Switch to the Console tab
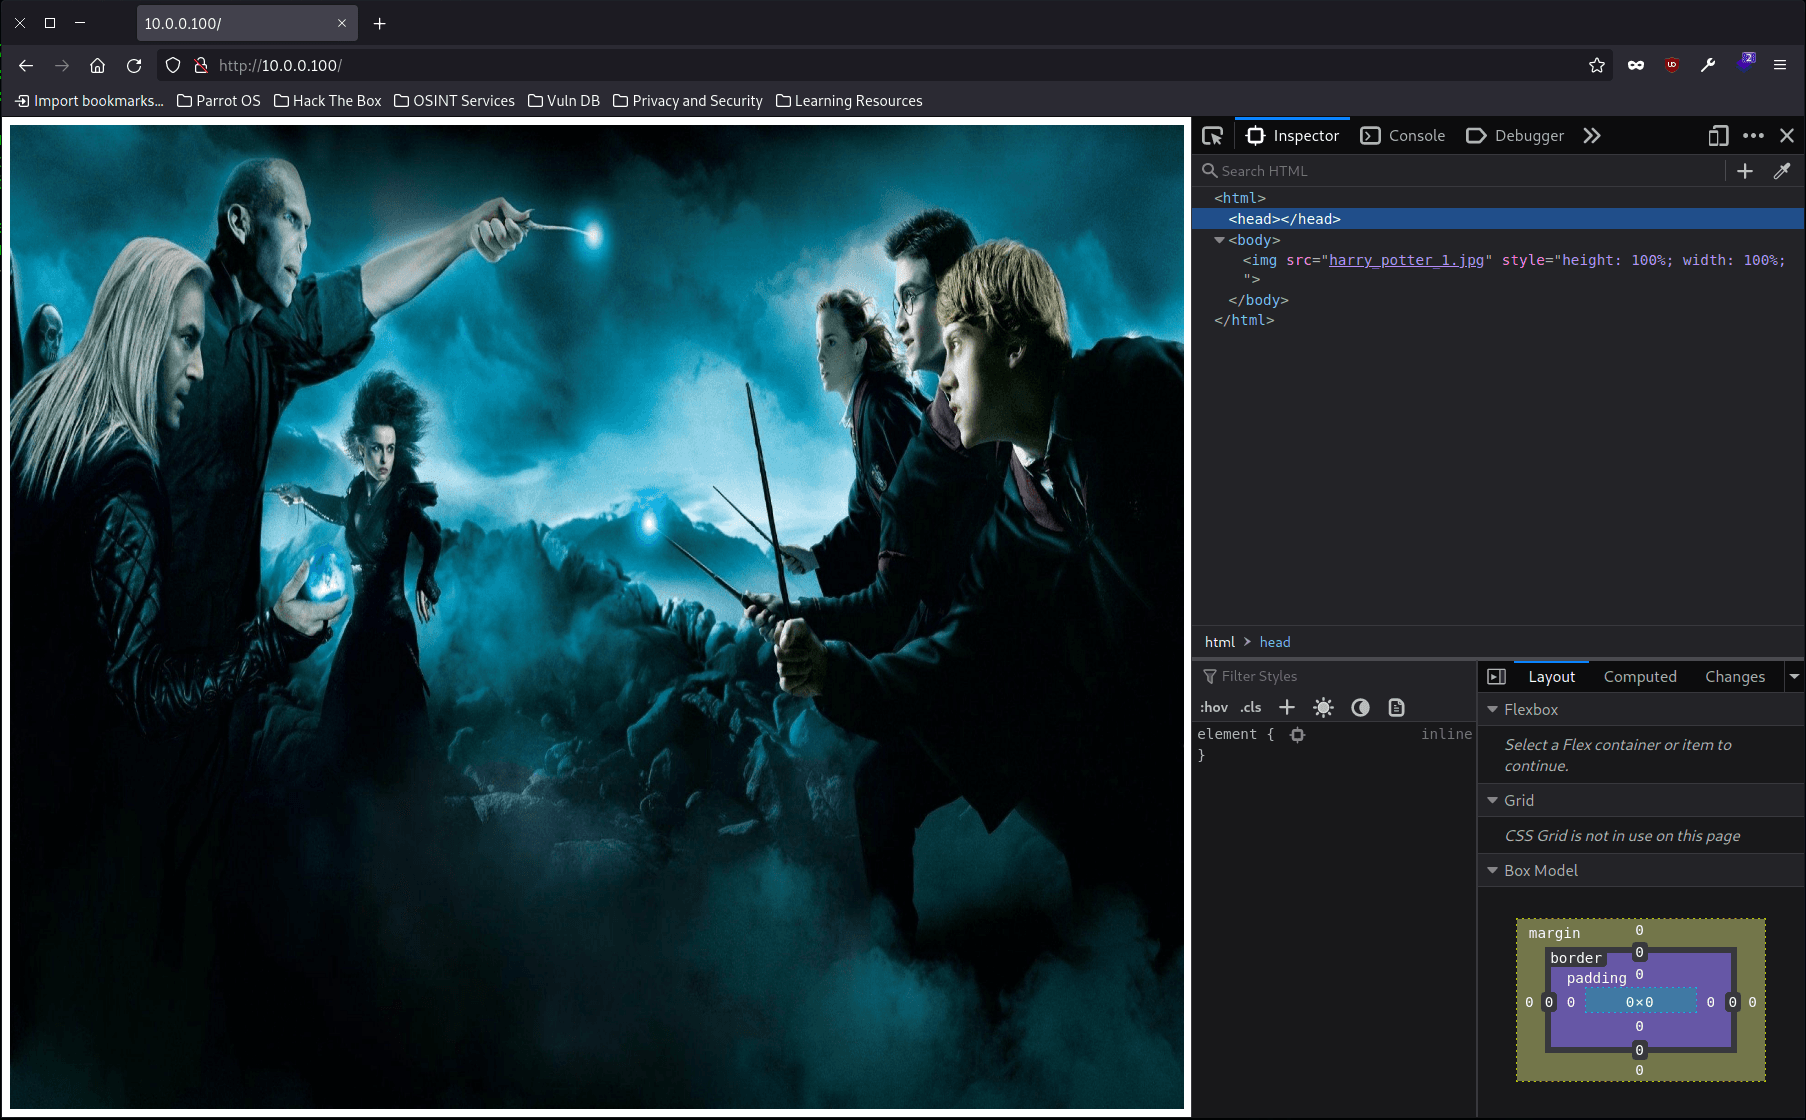Image resolution: width=1806 pixels, height=1120 pixels. (1404, 136)
